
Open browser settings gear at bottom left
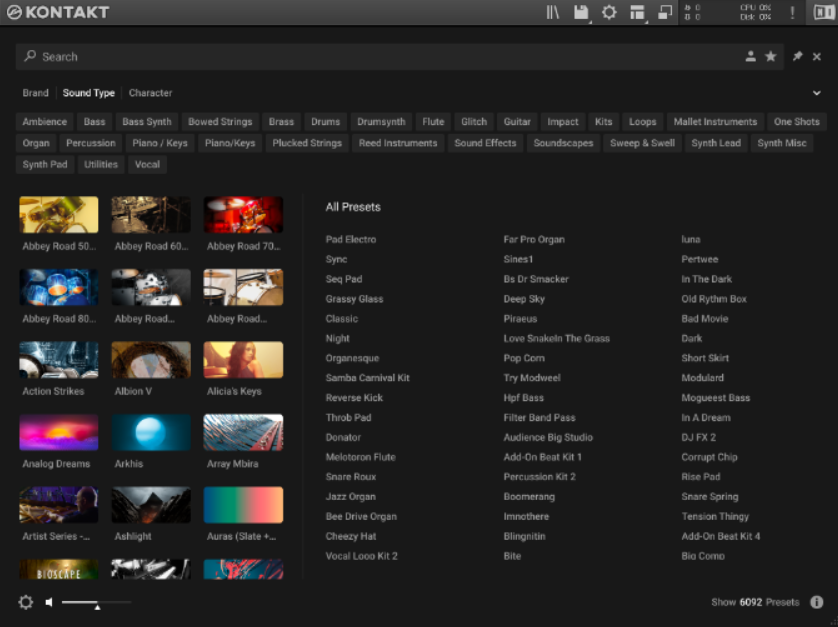(26, 602)
